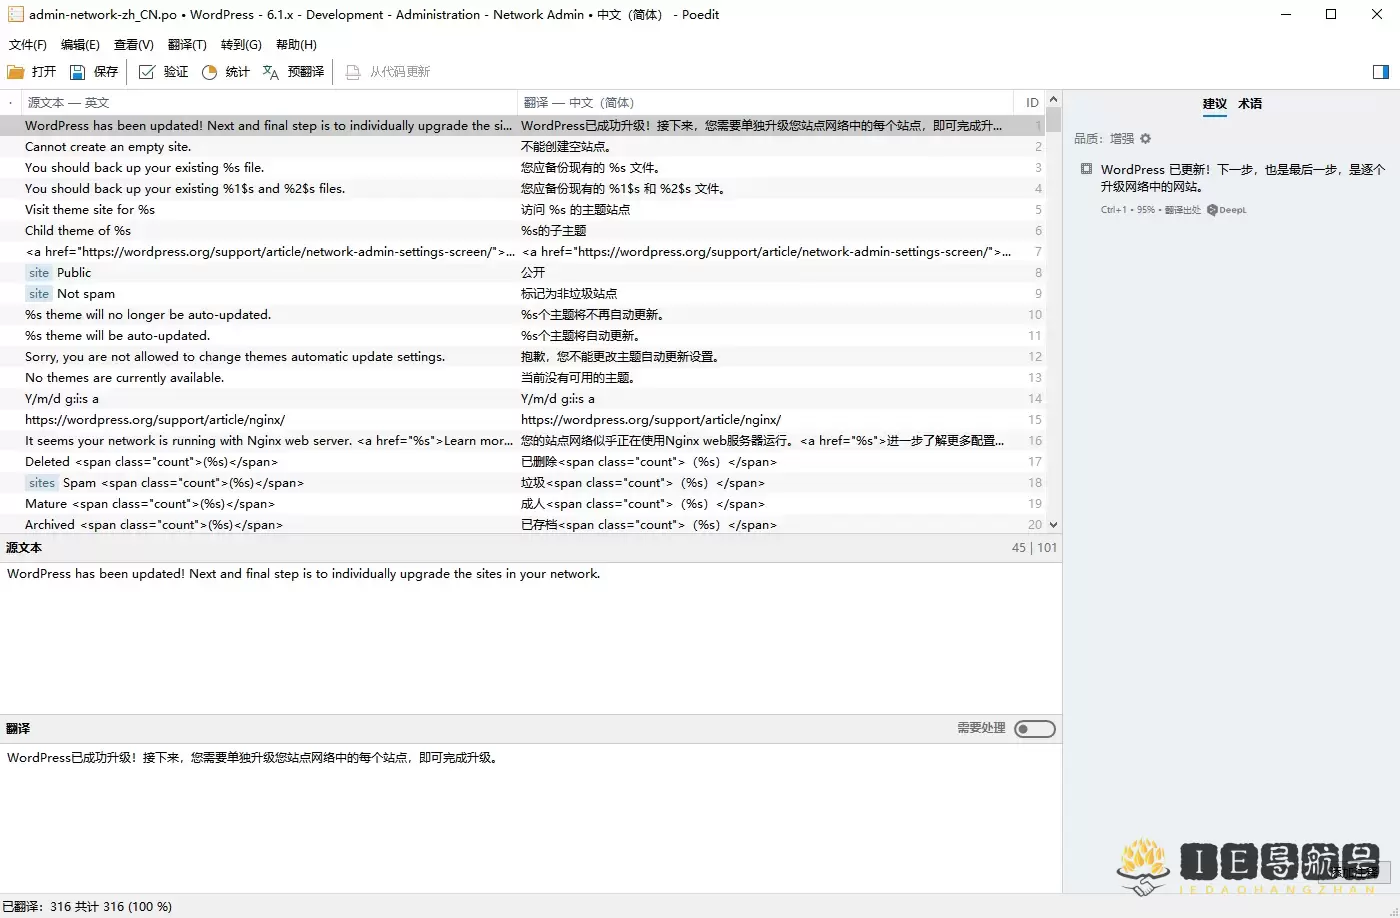This screenshot has width=1400, height=918.
Task: Switch to the 术语 sidebar tab
Action: pos(1250,104)
